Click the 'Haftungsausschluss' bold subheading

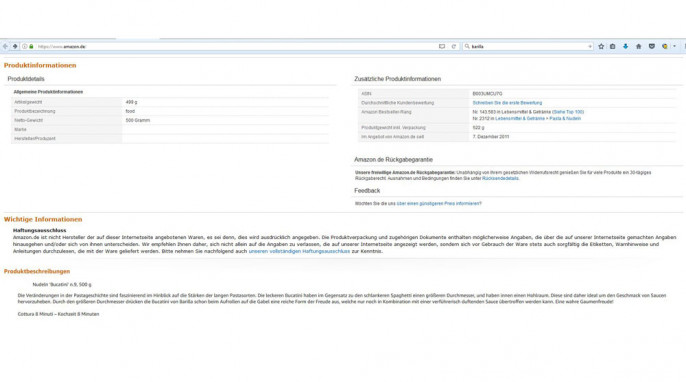click(x=39, y=230)
